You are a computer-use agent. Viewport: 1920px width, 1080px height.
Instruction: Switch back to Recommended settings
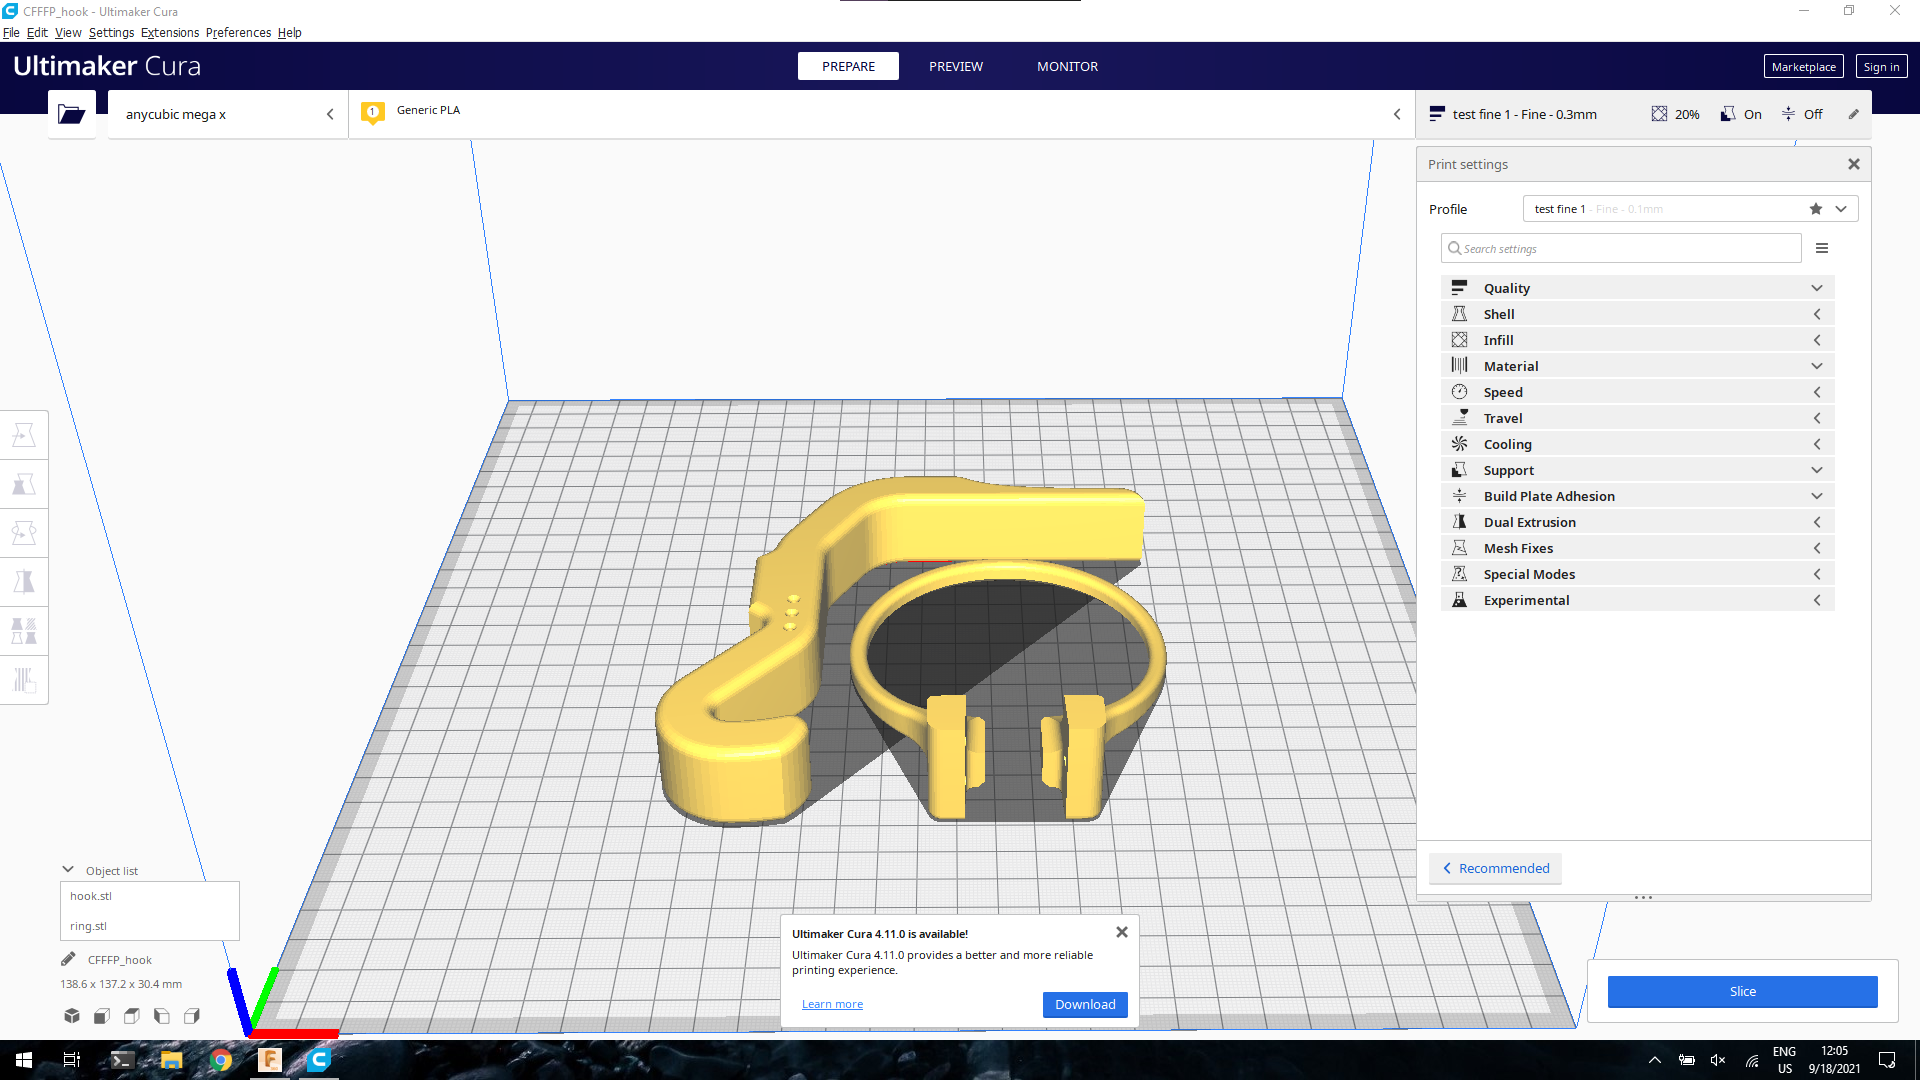tap(1496, 868)
